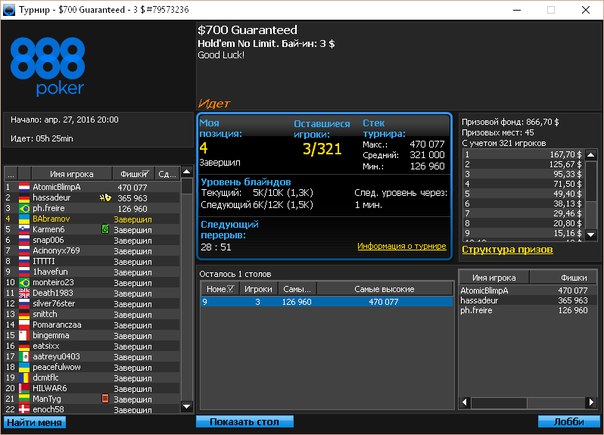This screenshot has width=604, height=435.
Task: Click the Показать стол button
Action: [245, 422]
